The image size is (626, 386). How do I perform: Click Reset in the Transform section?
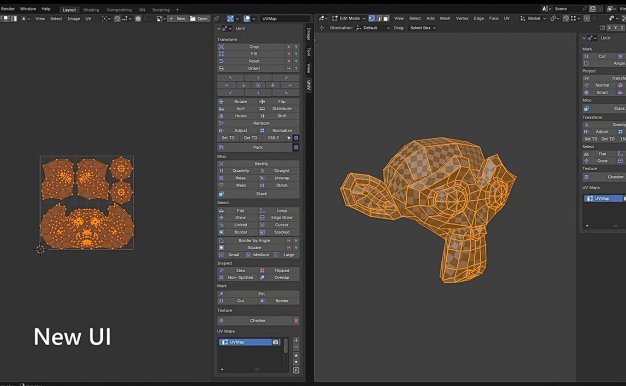(254, 61)
